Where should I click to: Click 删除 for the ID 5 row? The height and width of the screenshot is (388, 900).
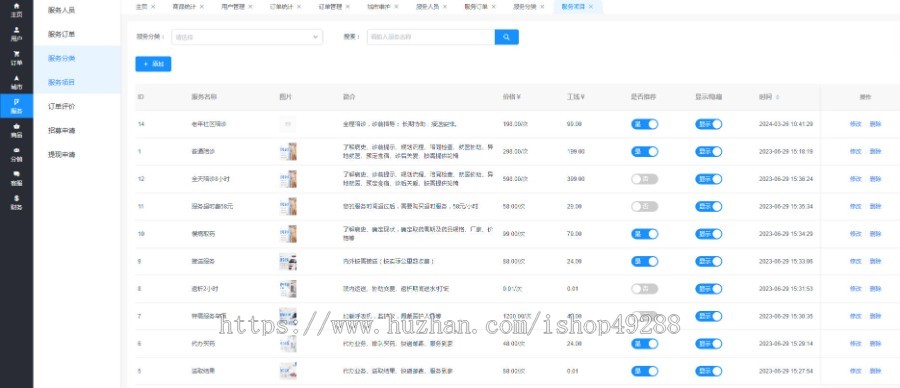click(x=875, y=371)
